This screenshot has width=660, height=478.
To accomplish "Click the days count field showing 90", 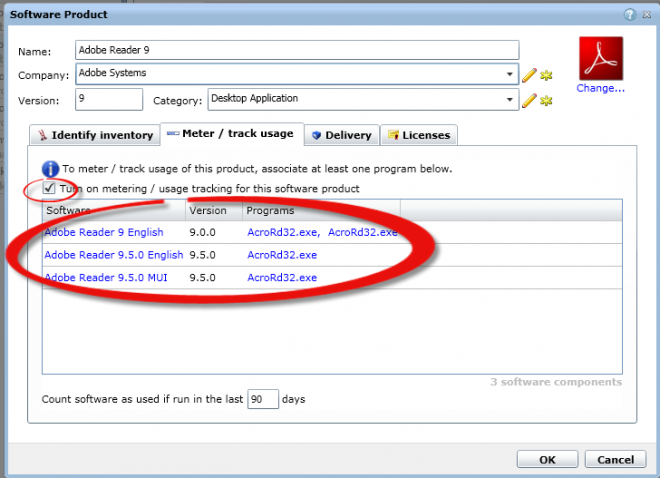I will tap(263, 399).
